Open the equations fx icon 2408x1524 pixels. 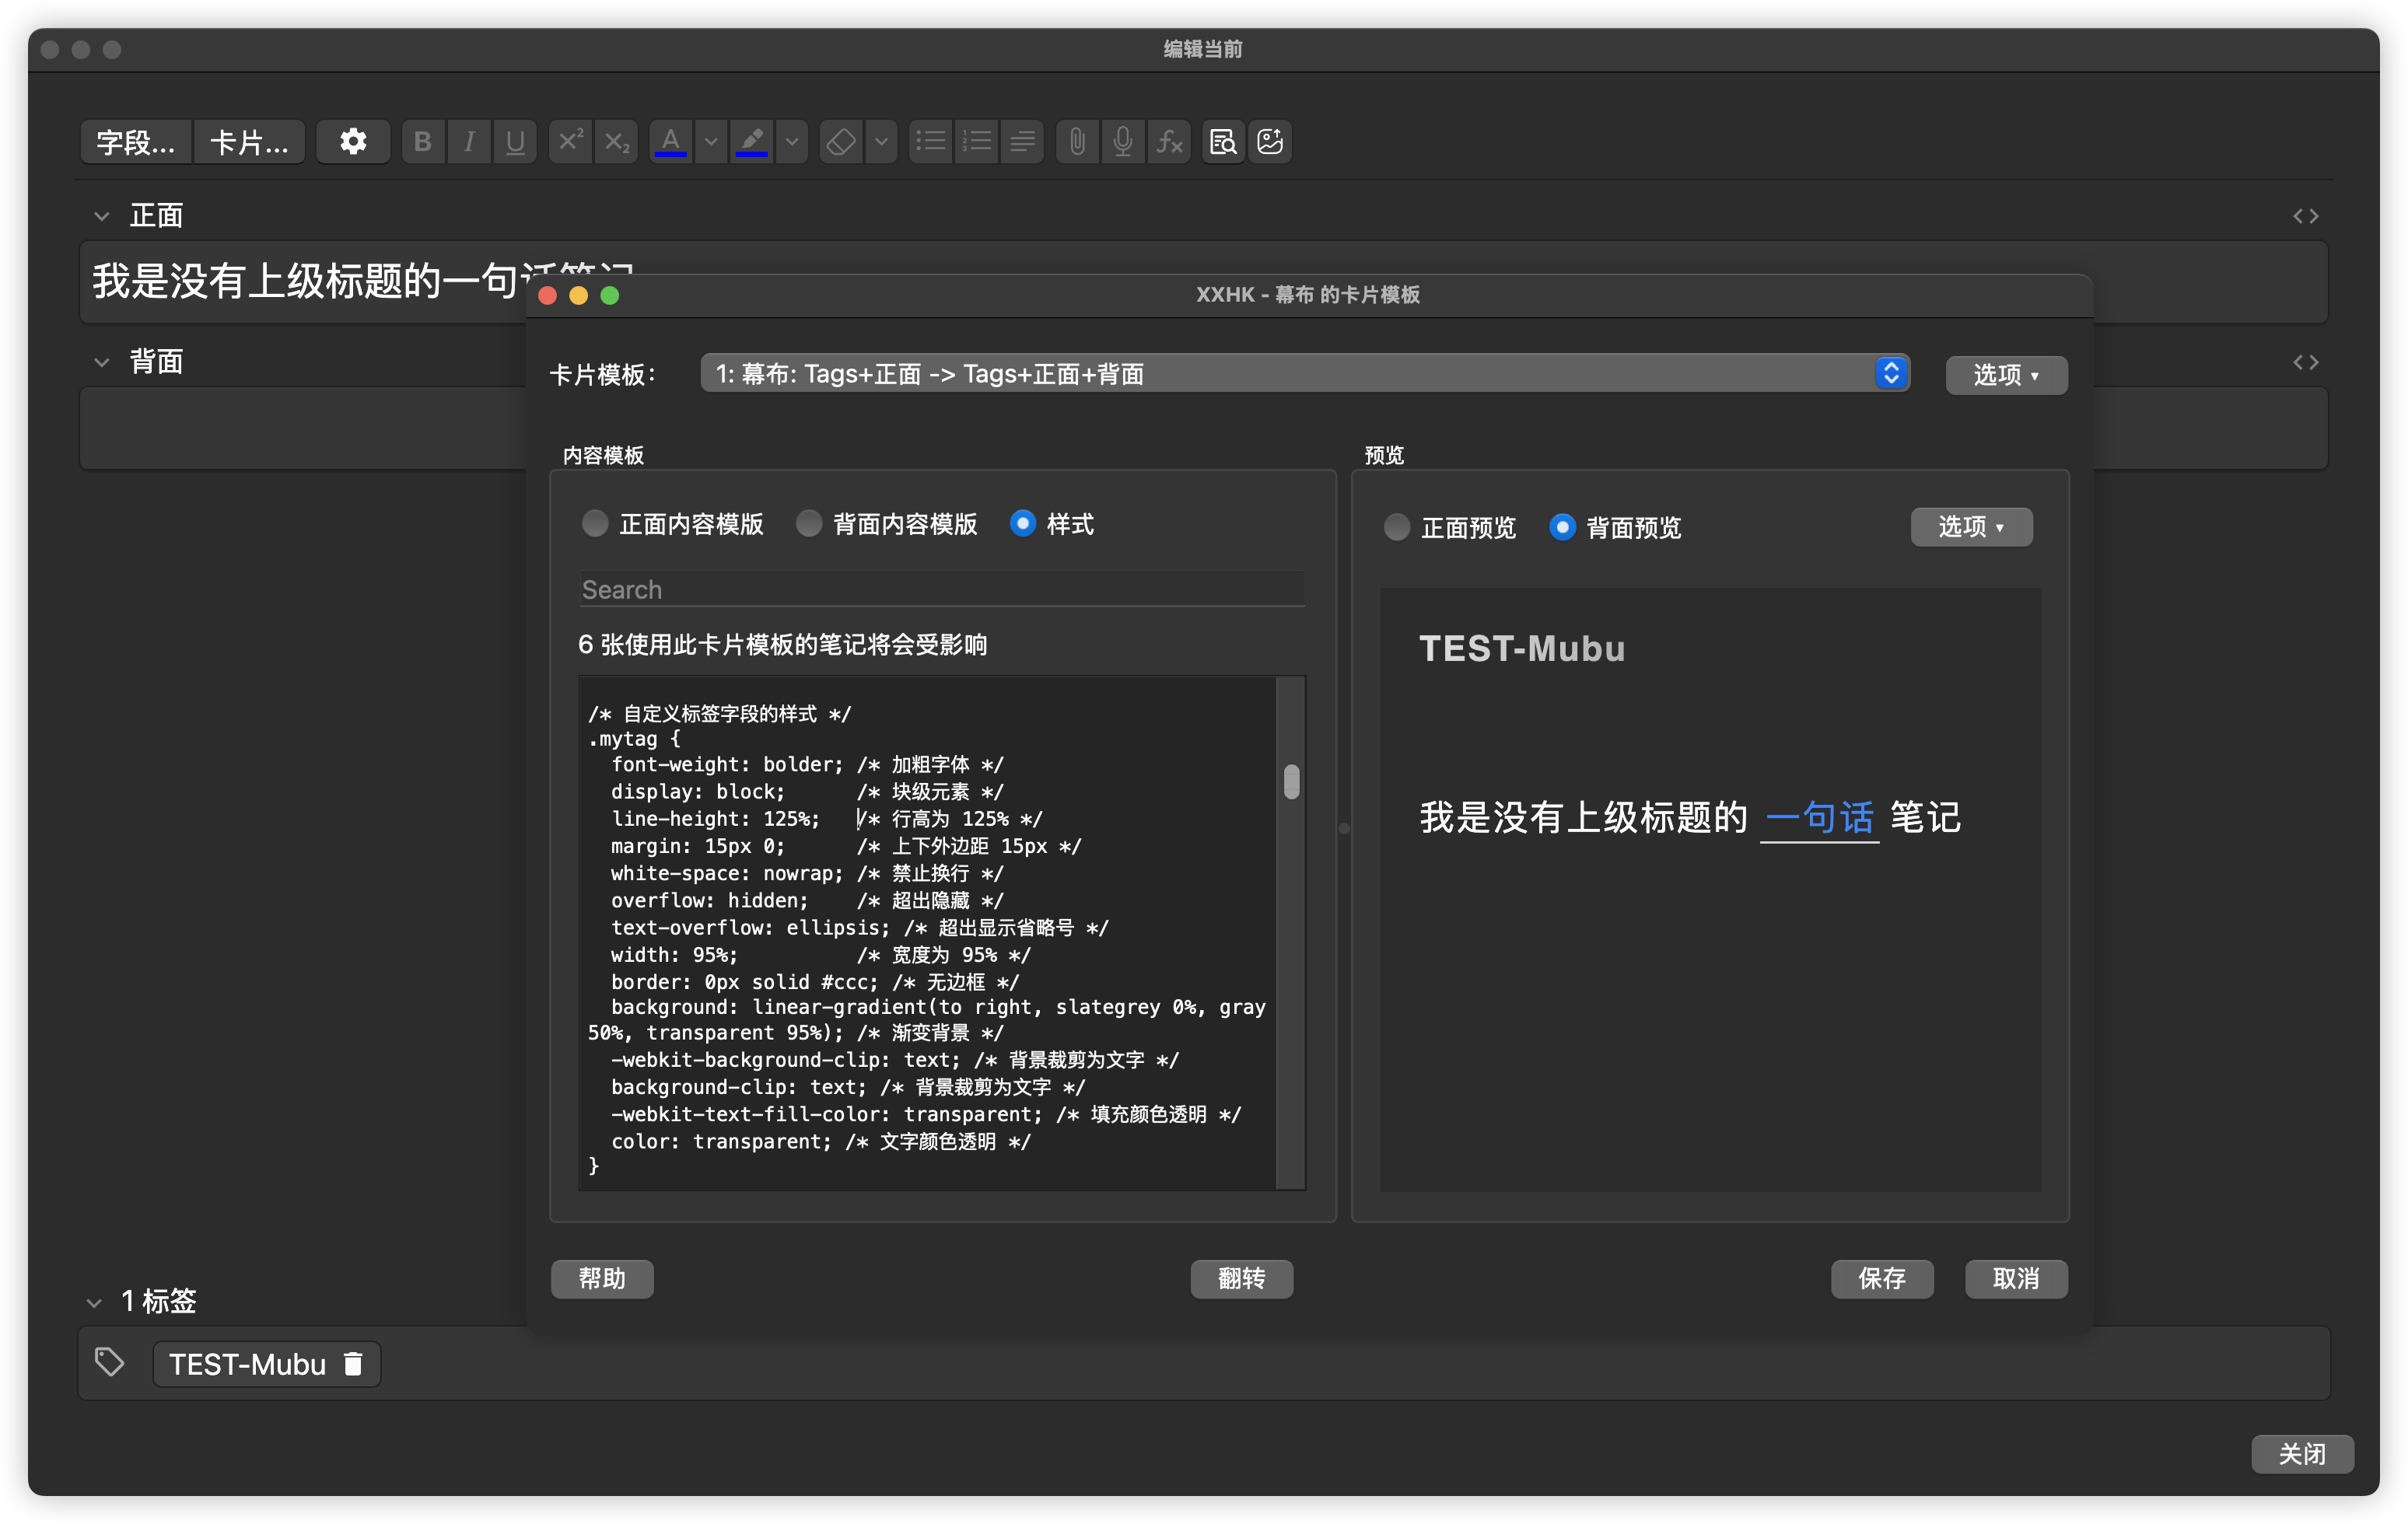1169,142
